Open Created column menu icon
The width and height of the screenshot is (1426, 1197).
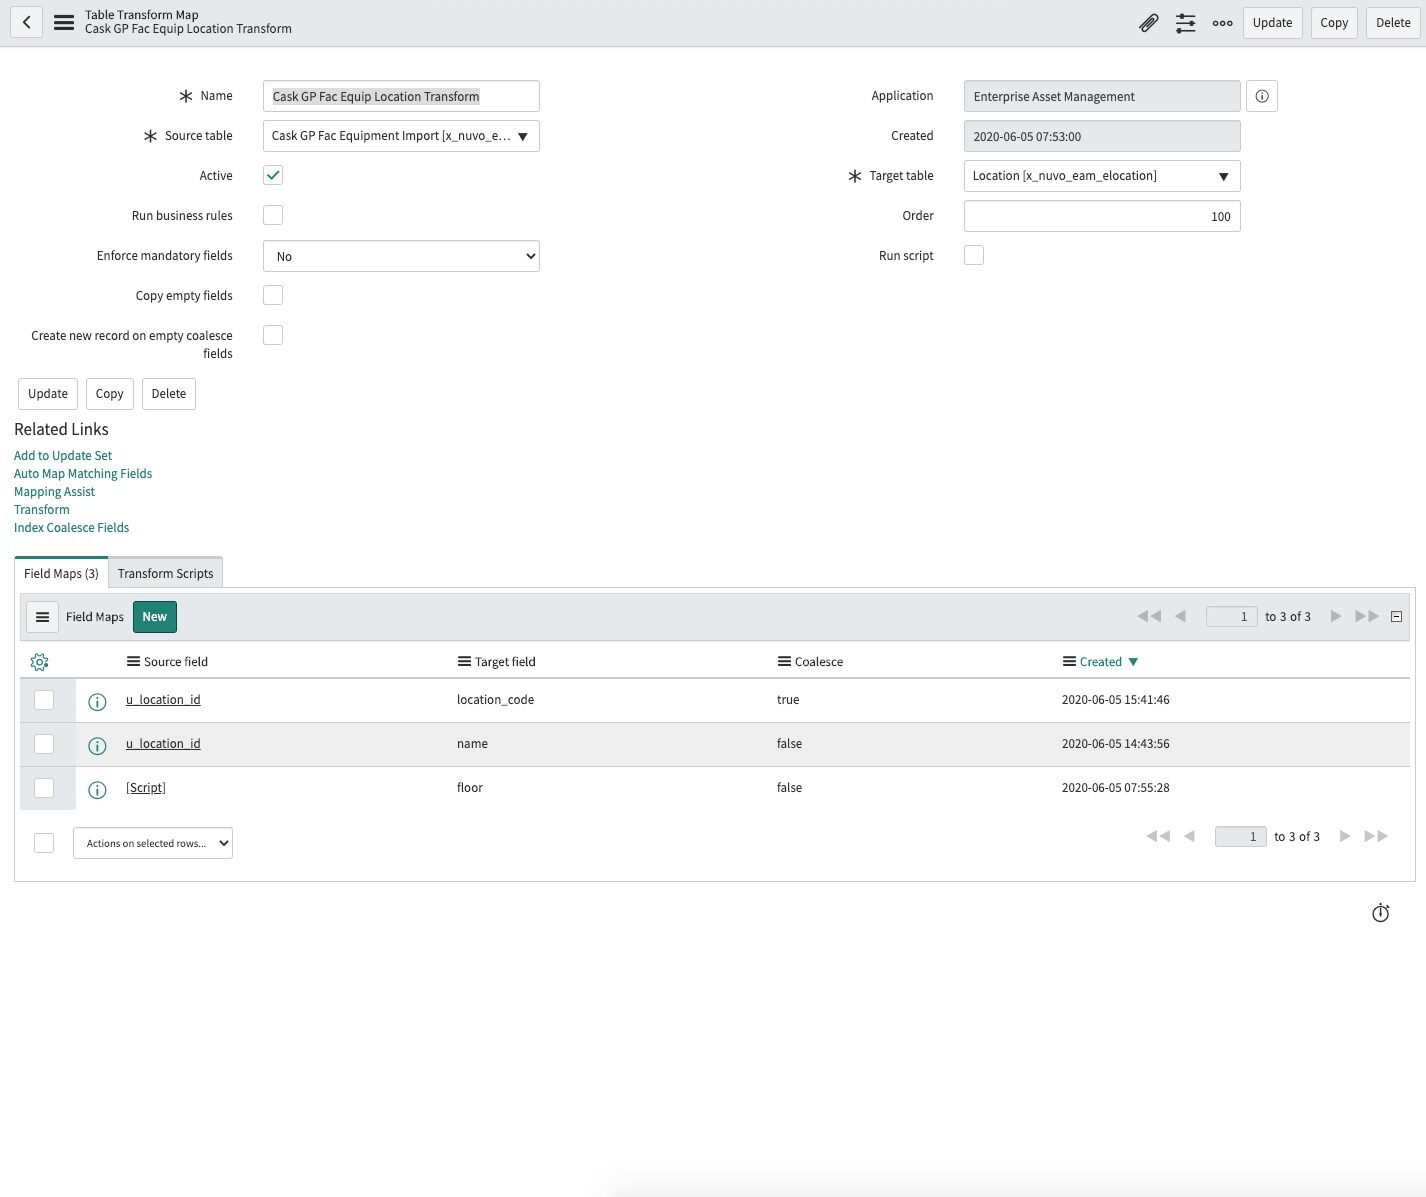pos(1069,661)
